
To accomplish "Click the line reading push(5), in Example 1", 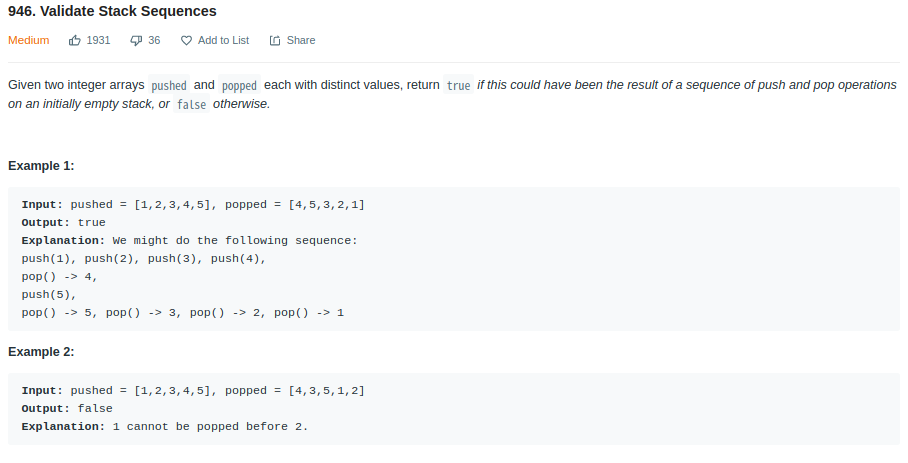I will click(x=49, y=295).
